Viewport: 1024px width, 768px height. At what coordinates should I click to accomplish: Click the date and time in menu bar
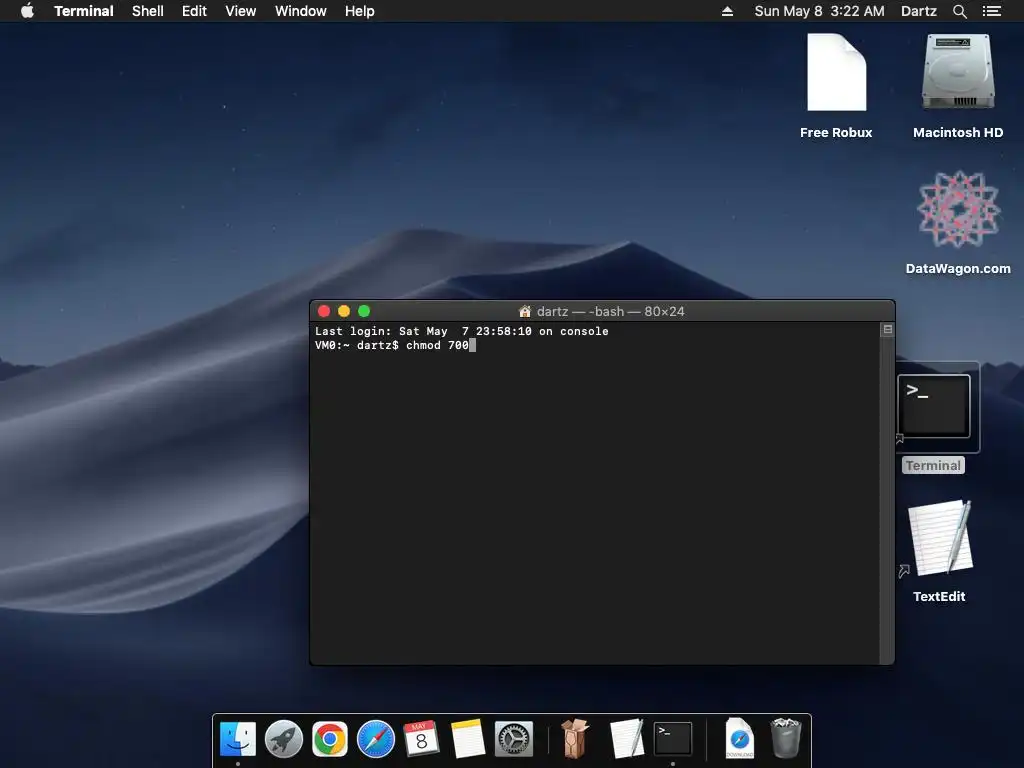(820, 11)
